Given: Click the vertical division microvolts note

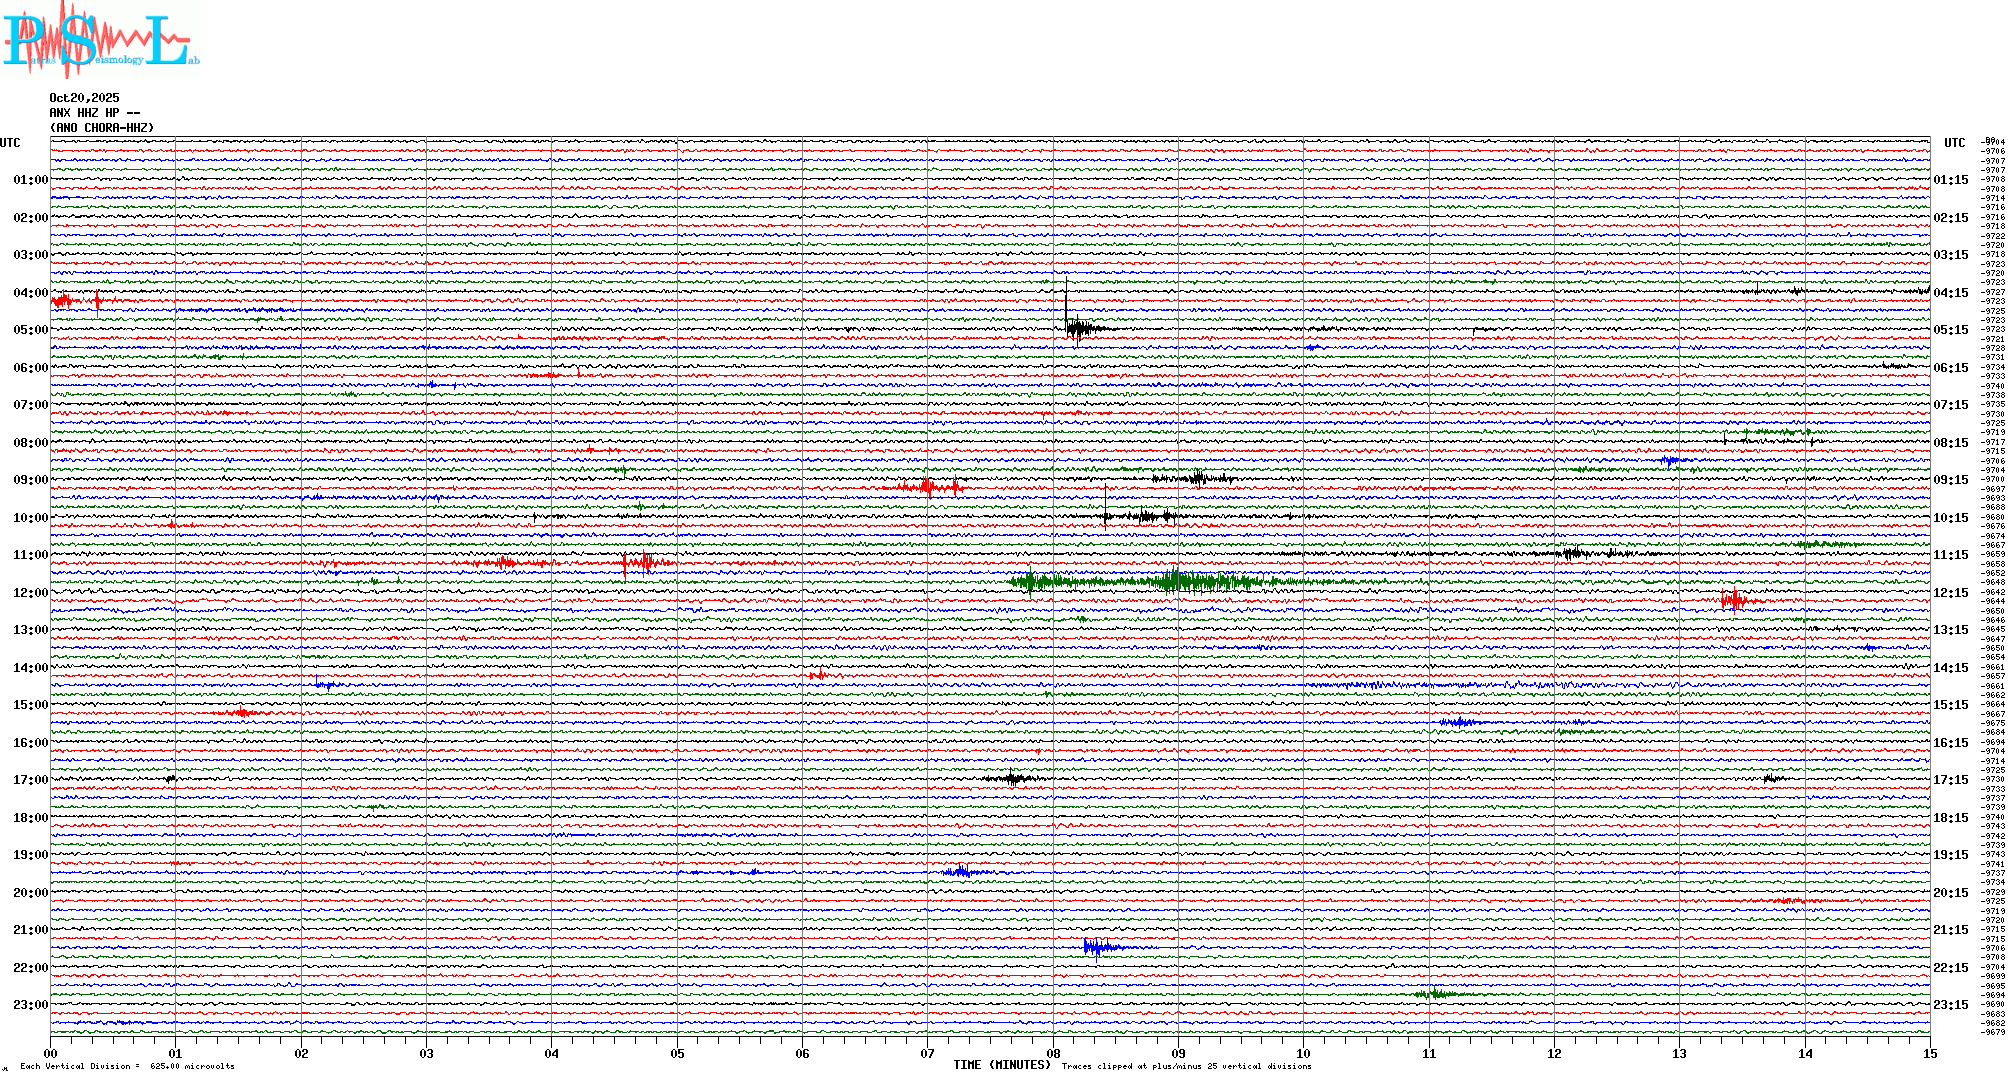Looking at the screenshot, I should (127, 1066).
